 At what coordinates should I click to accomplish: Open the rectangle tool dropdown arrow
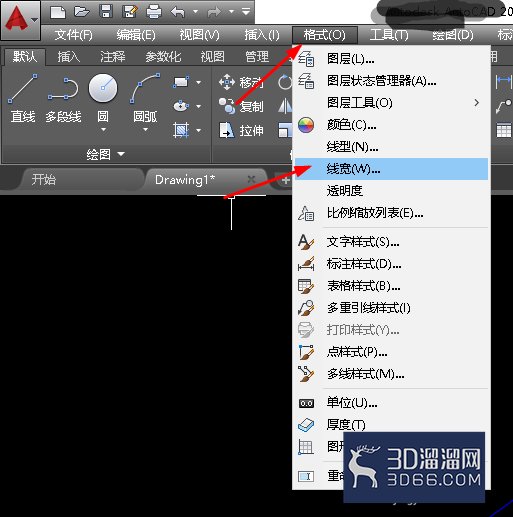tap(199, 82)
